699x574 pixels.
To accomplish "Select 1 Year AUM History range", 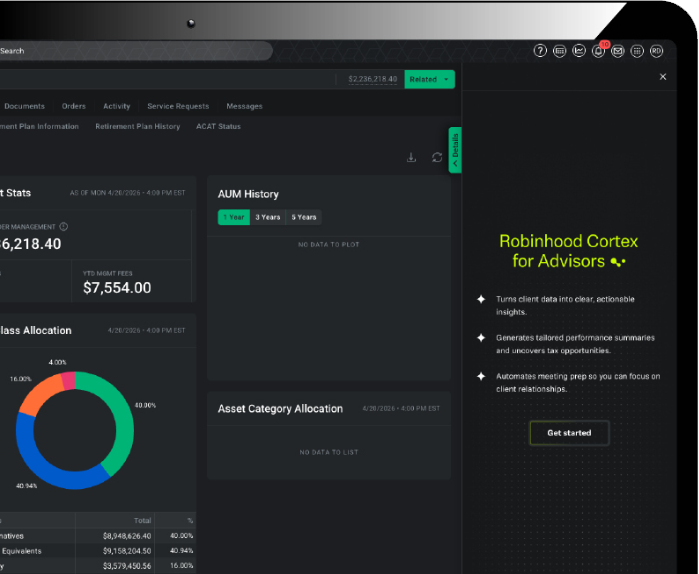I will [x=234, y=217].
